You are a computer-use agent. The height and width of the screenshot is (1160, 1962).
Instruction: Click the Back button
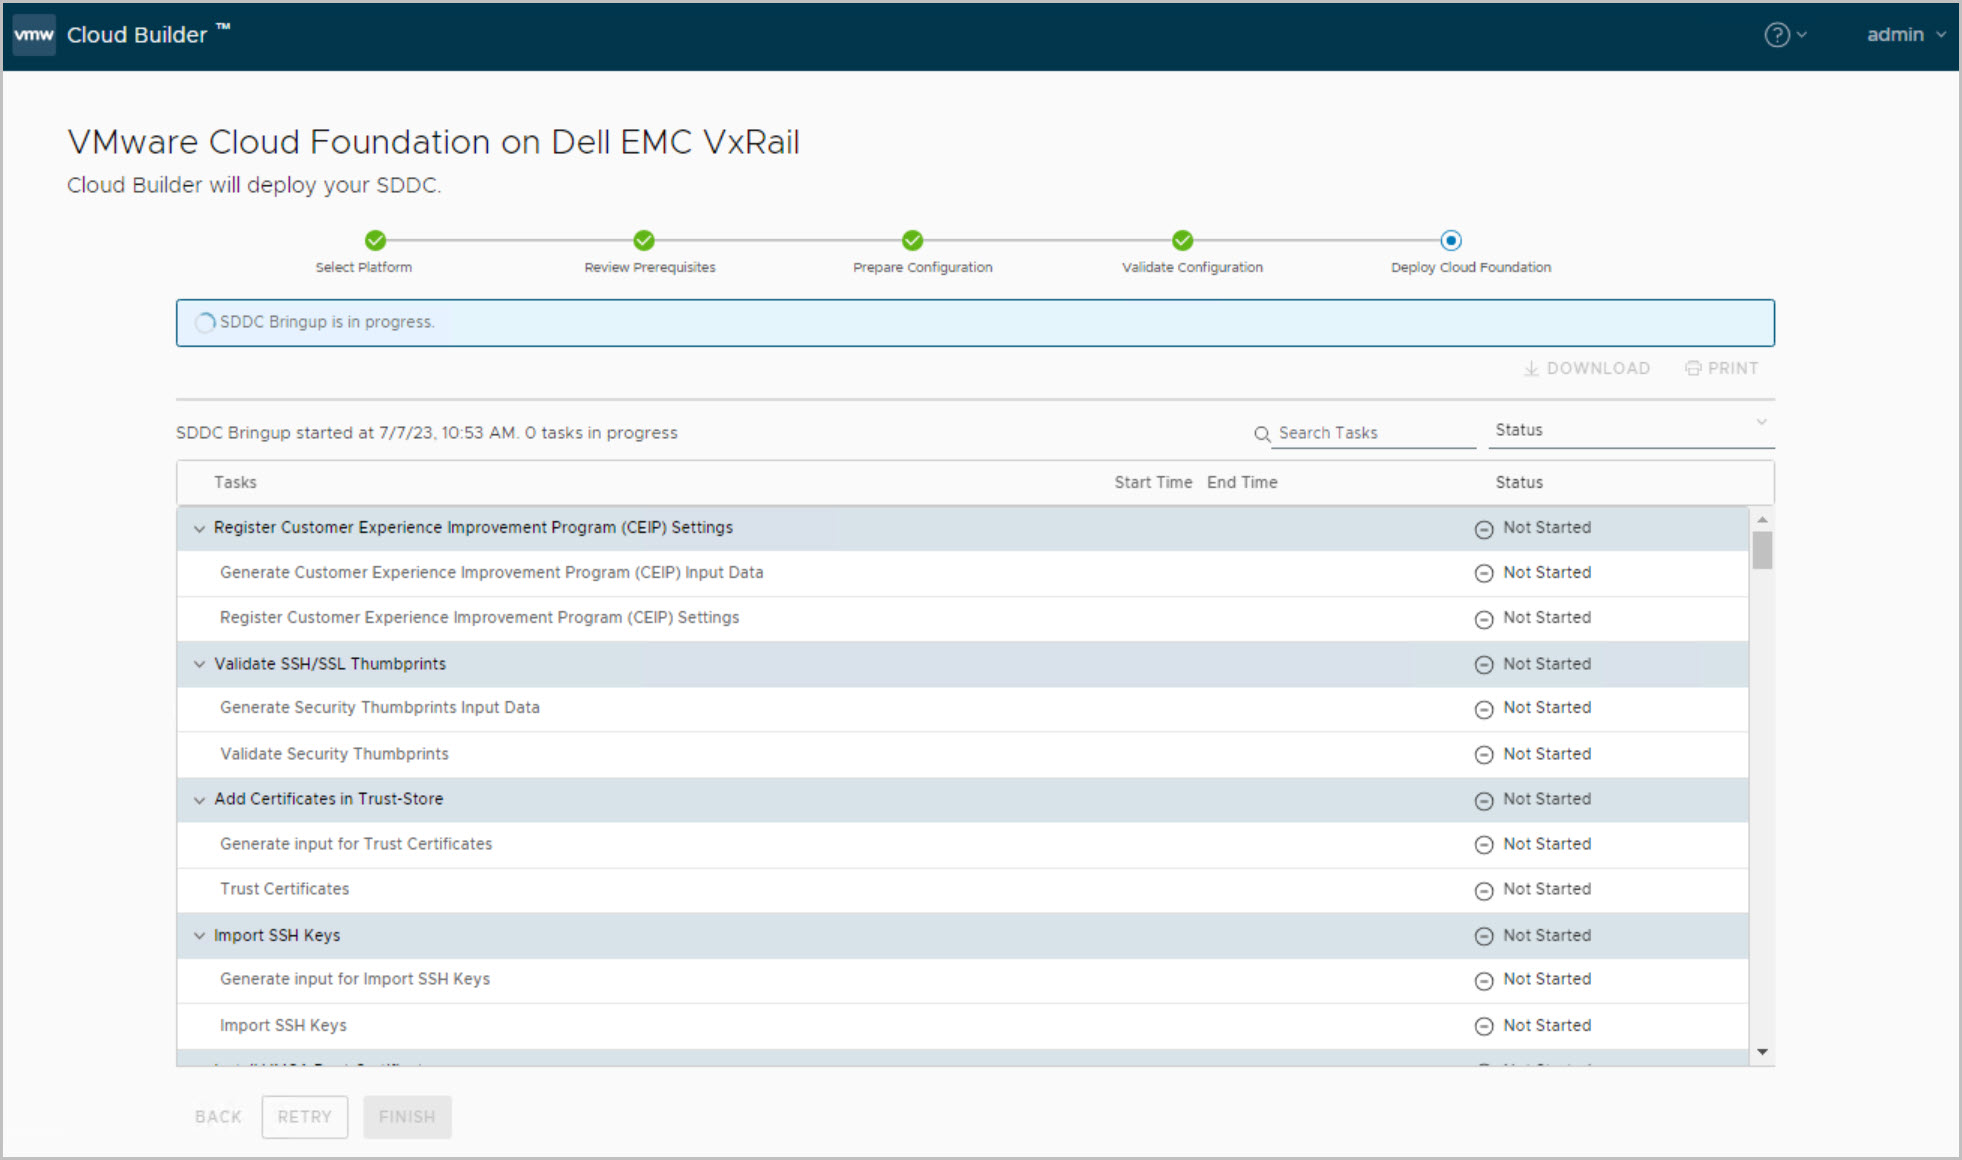coord(218,1117)
